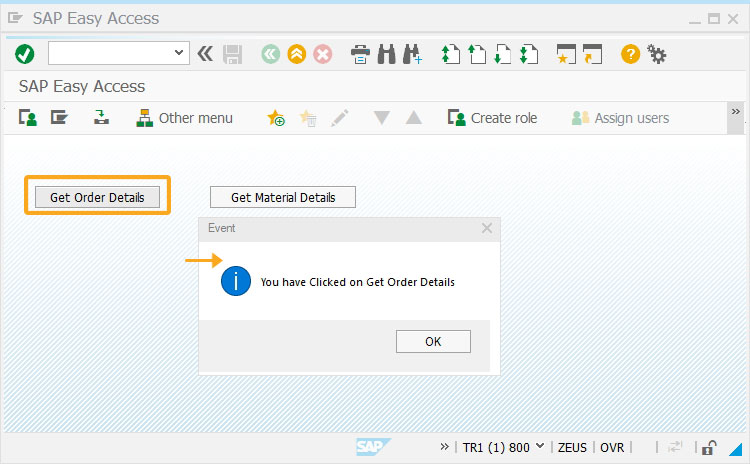Open the transaction command field dropdown
Image resolution: width=750 pixels, height=464 pixels.
pyautogui.click(x=179, y=53)
